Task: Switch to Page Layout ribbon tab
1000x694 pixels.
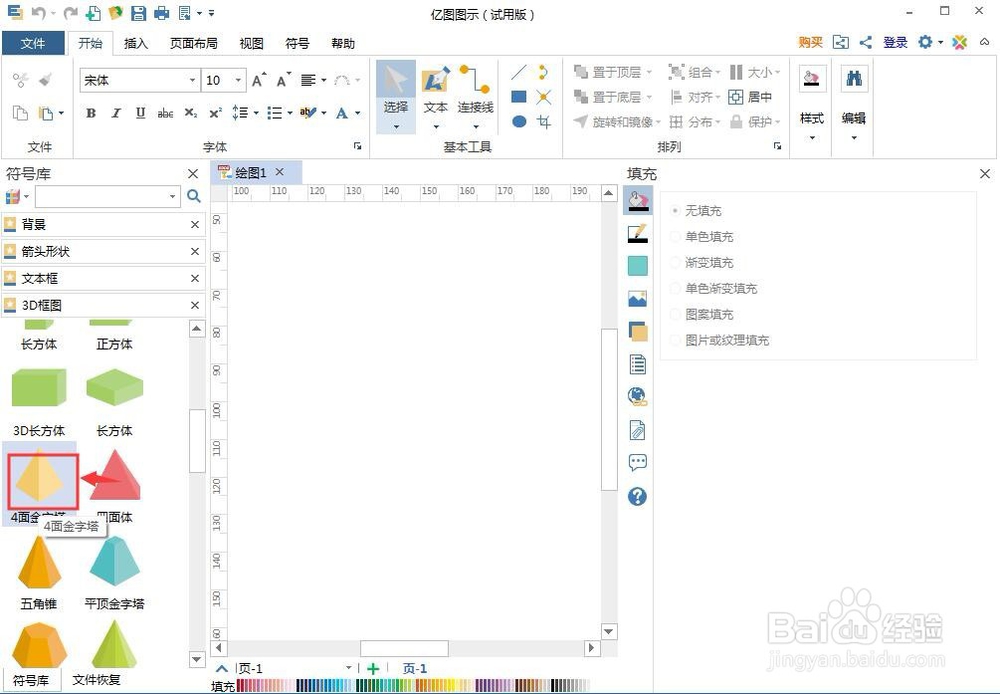Action: pos(194,43)
